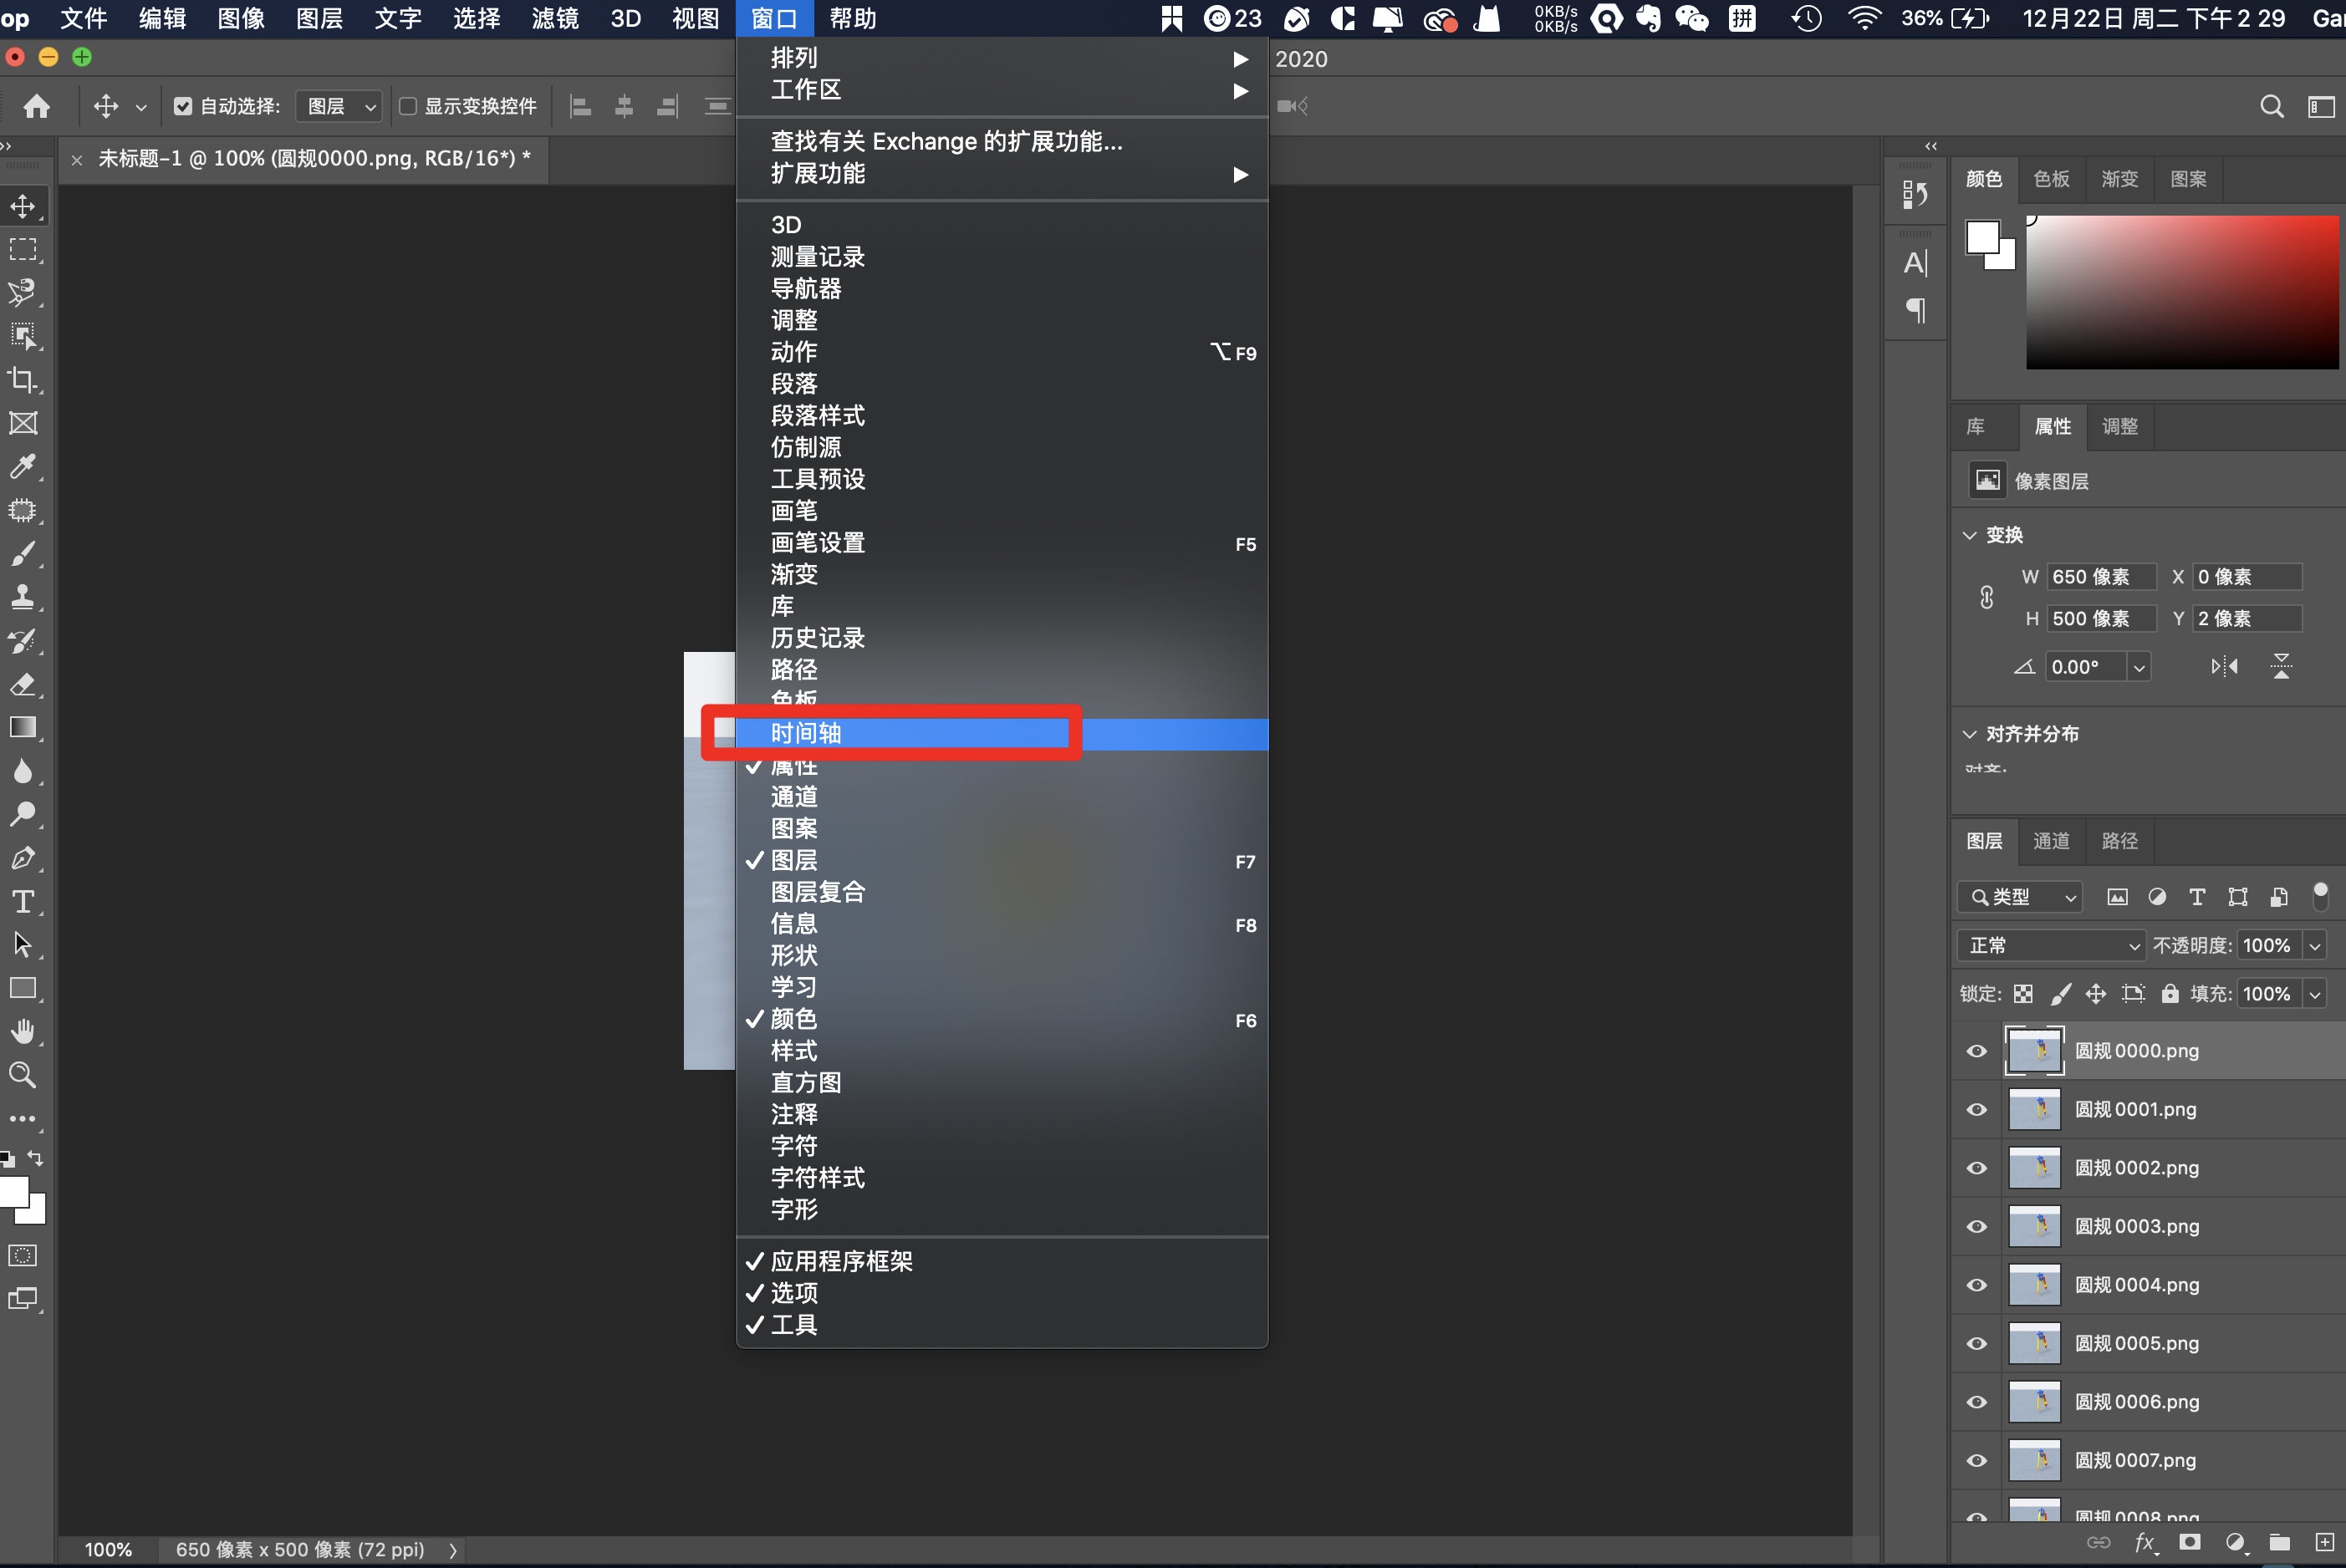2346x1568 pixels.
Task: Enable the 显示变换控件 checkbox
Action: (408, 106)
